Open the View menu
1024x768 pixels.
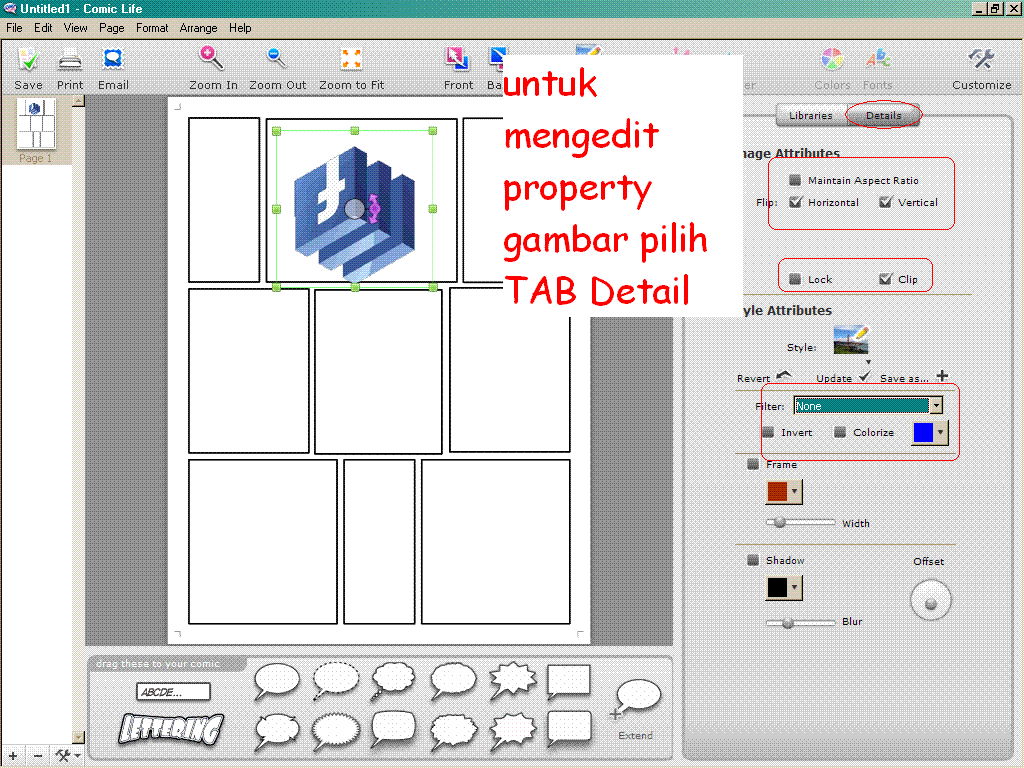pos(75,28)
